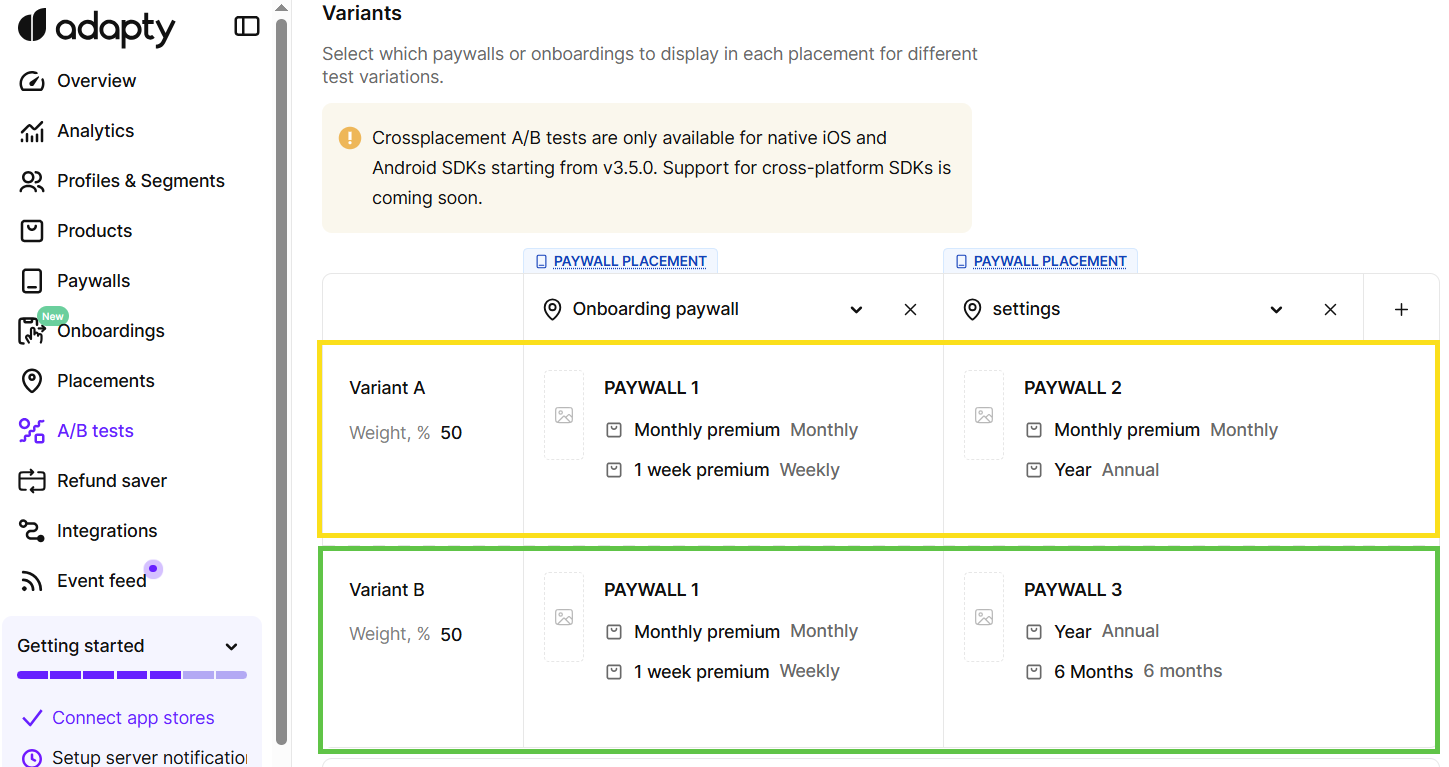Click the Adapty logo icon
The image size is (1449, 767).
pyautogui.click(x=32, y=26)
